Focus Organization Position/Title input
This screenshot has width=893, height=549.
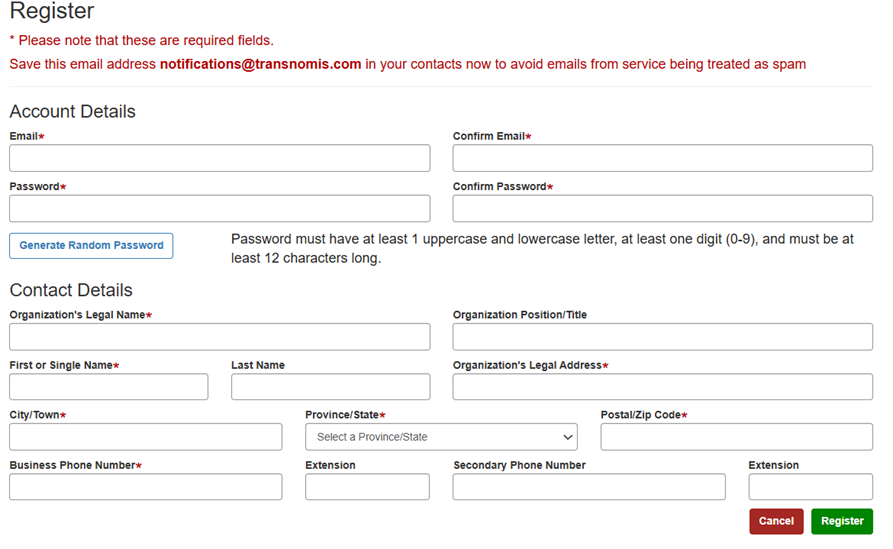[x=662, y=337]
